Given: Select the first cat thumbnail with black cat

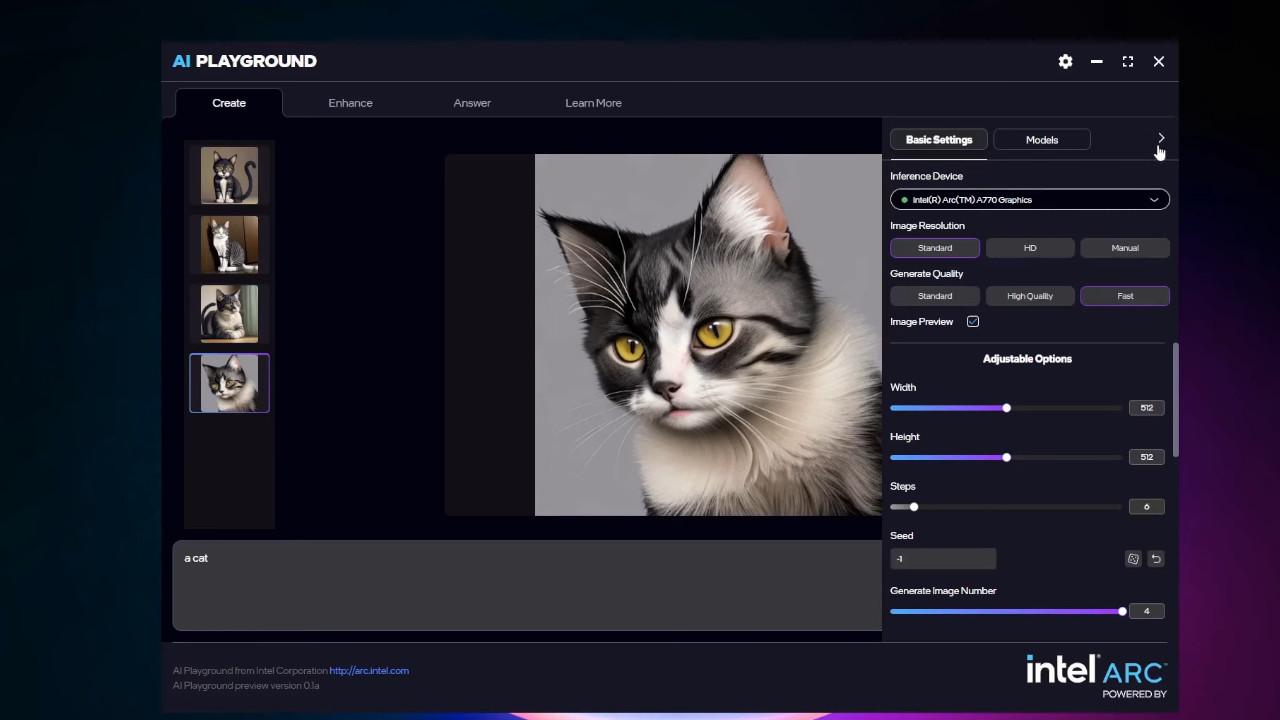Looking at the screenshot, I should [229, 176].
